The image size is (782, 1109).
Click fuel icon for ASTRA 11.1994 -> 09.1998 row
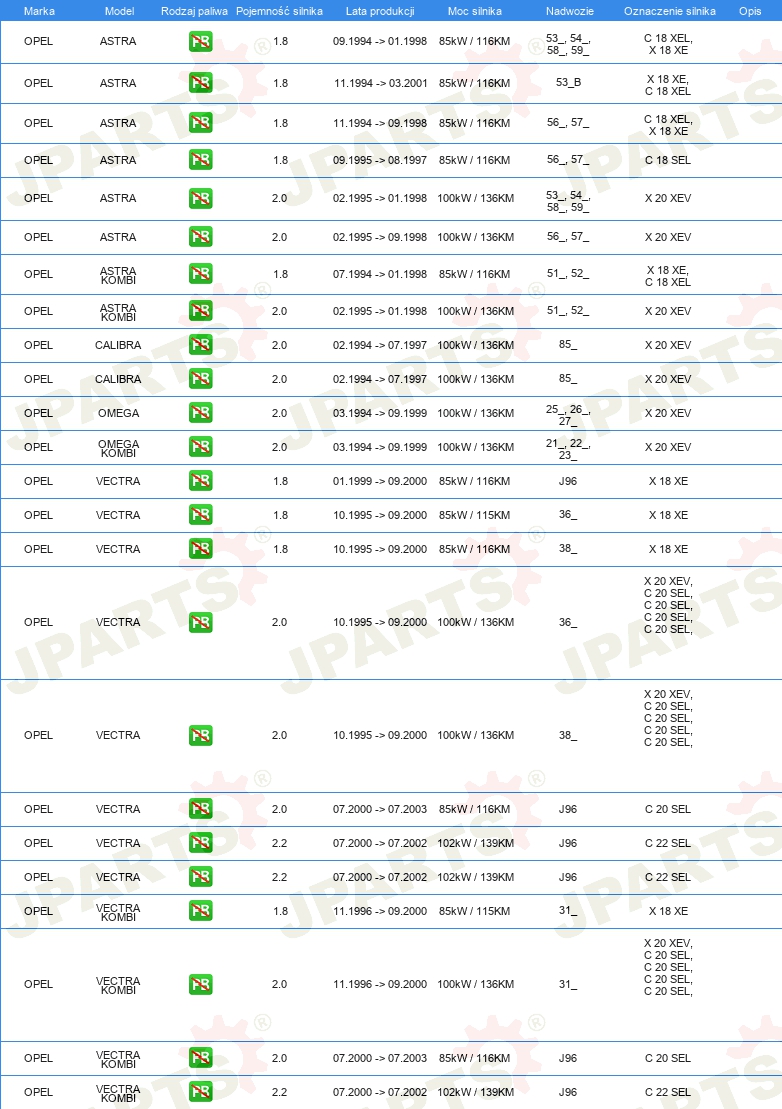click(x=201, y=123)
